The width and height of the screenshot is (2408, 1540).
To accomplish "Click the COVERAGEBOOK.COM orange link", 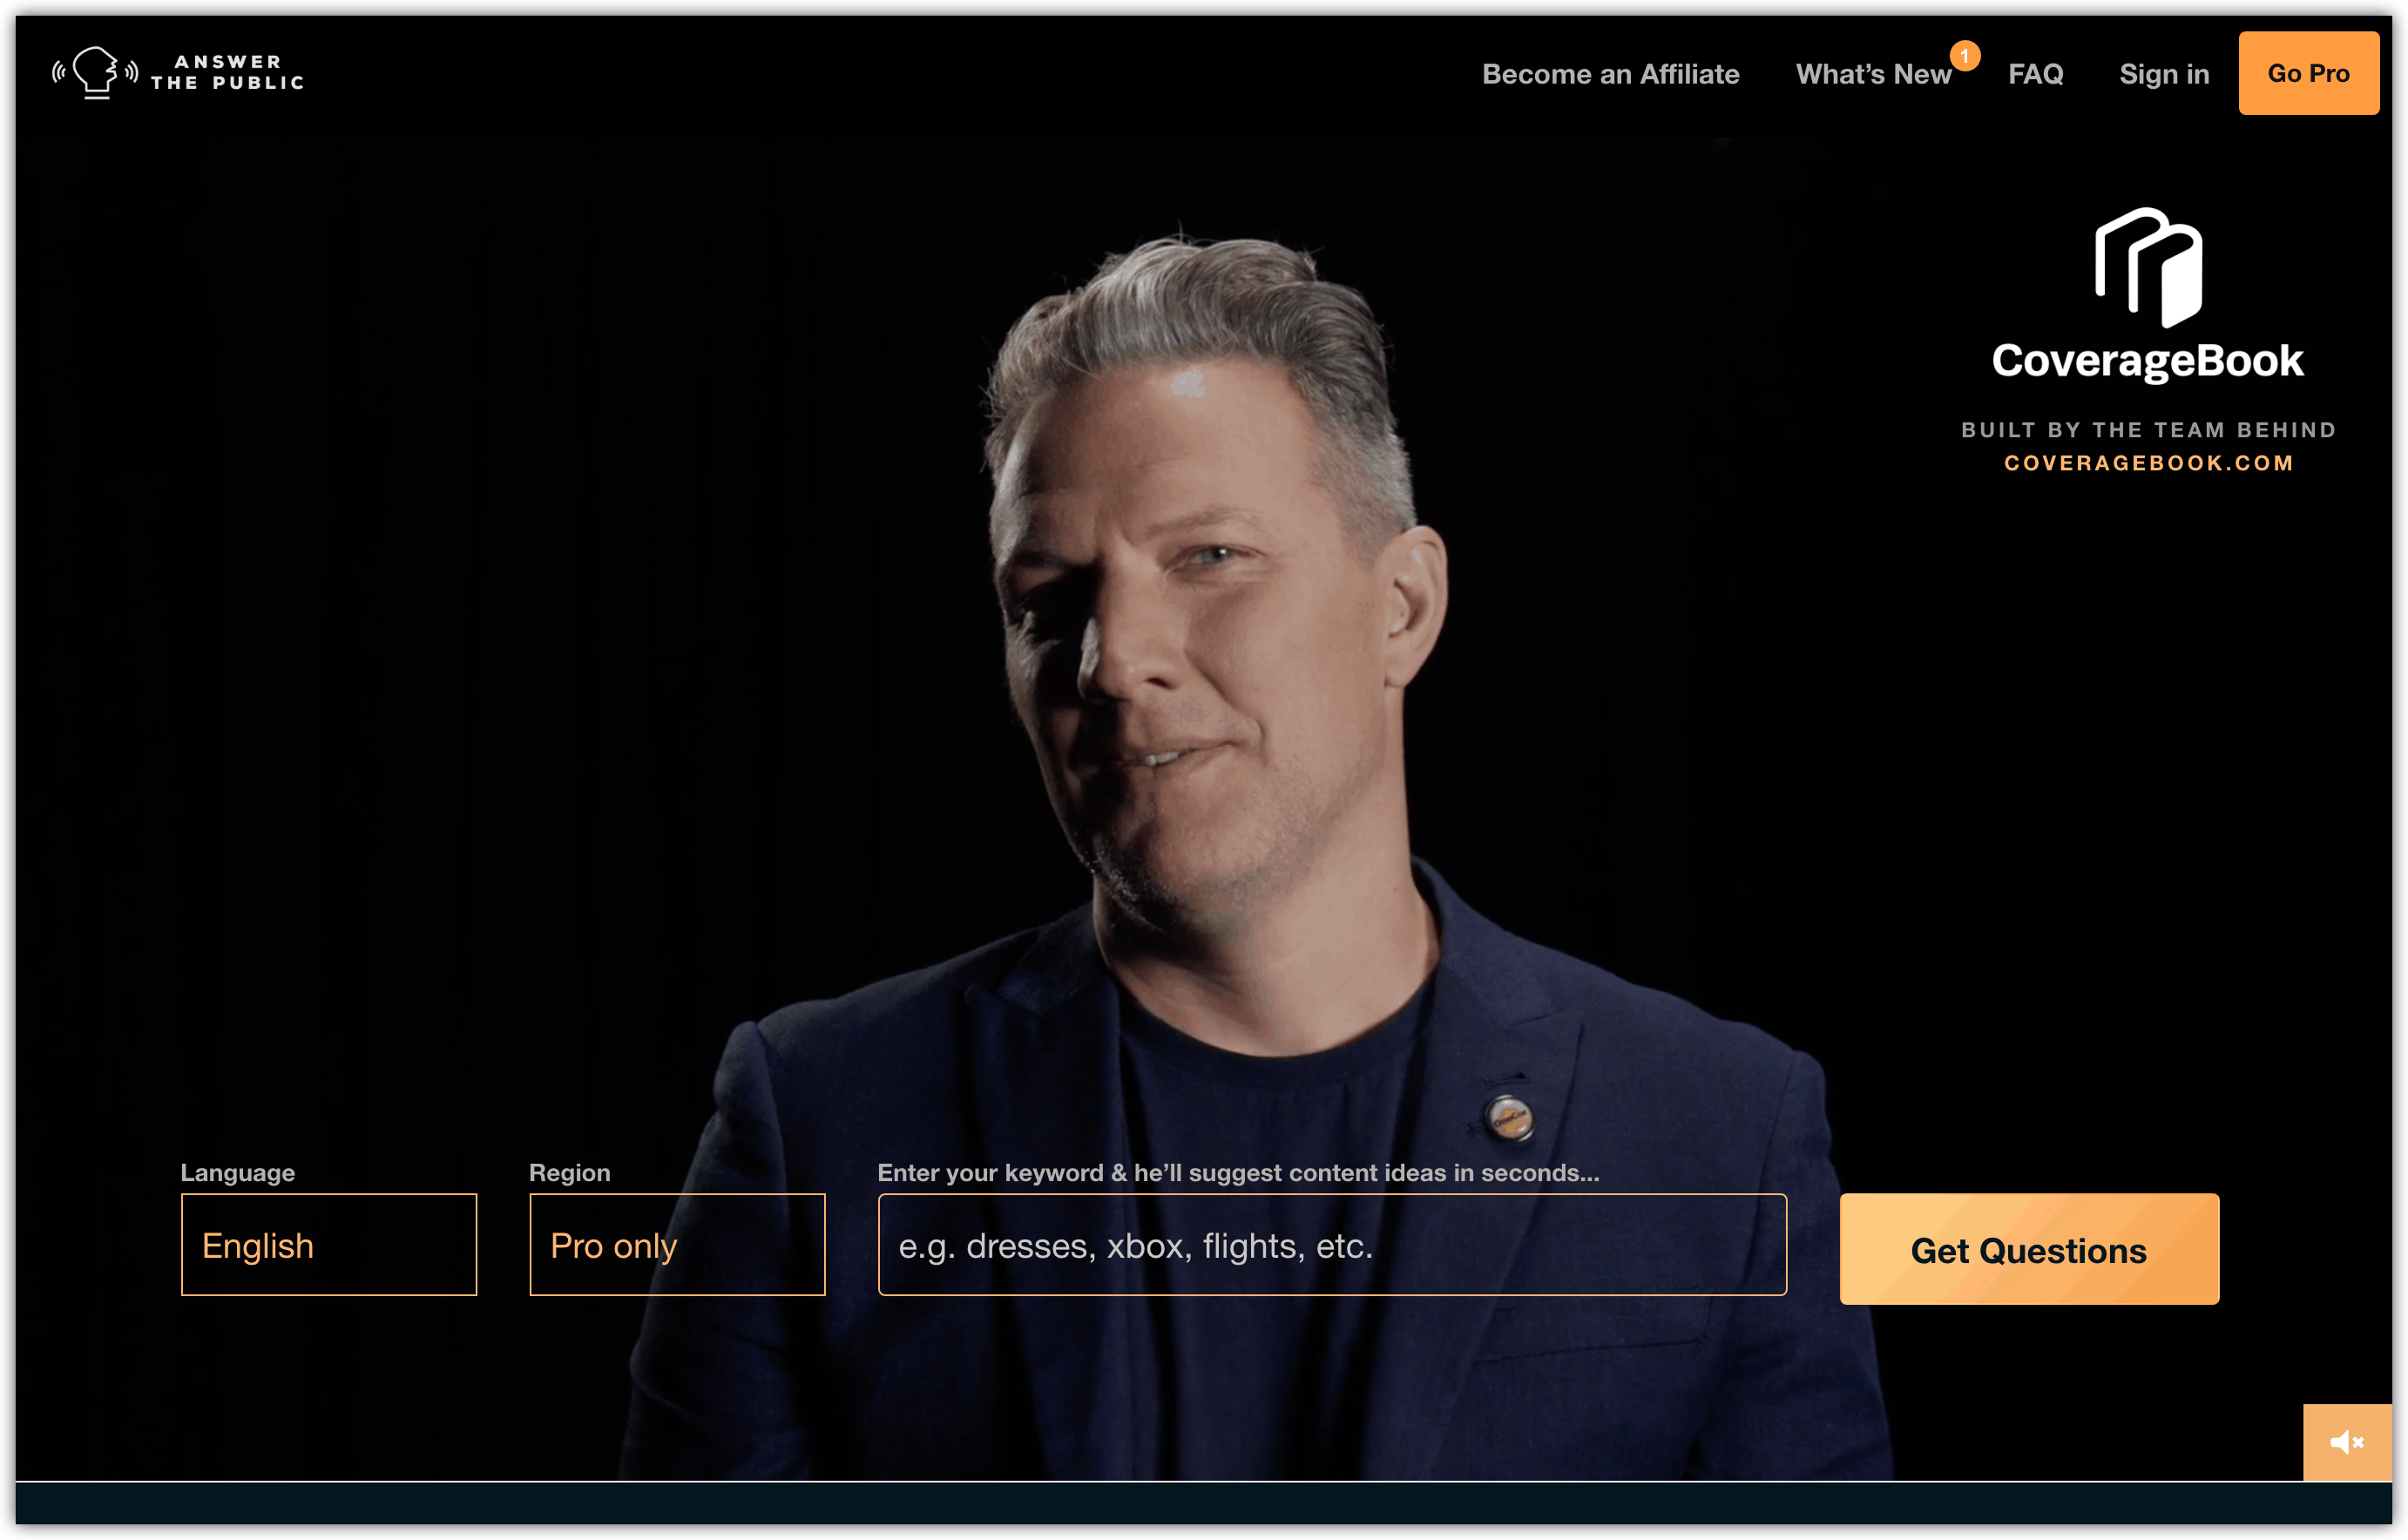I will coord(2148,463).
